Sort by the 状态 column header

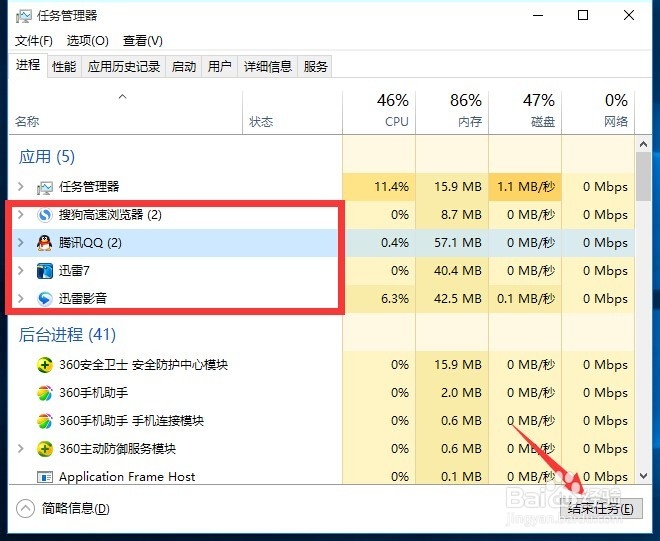[x=293, y=113]
